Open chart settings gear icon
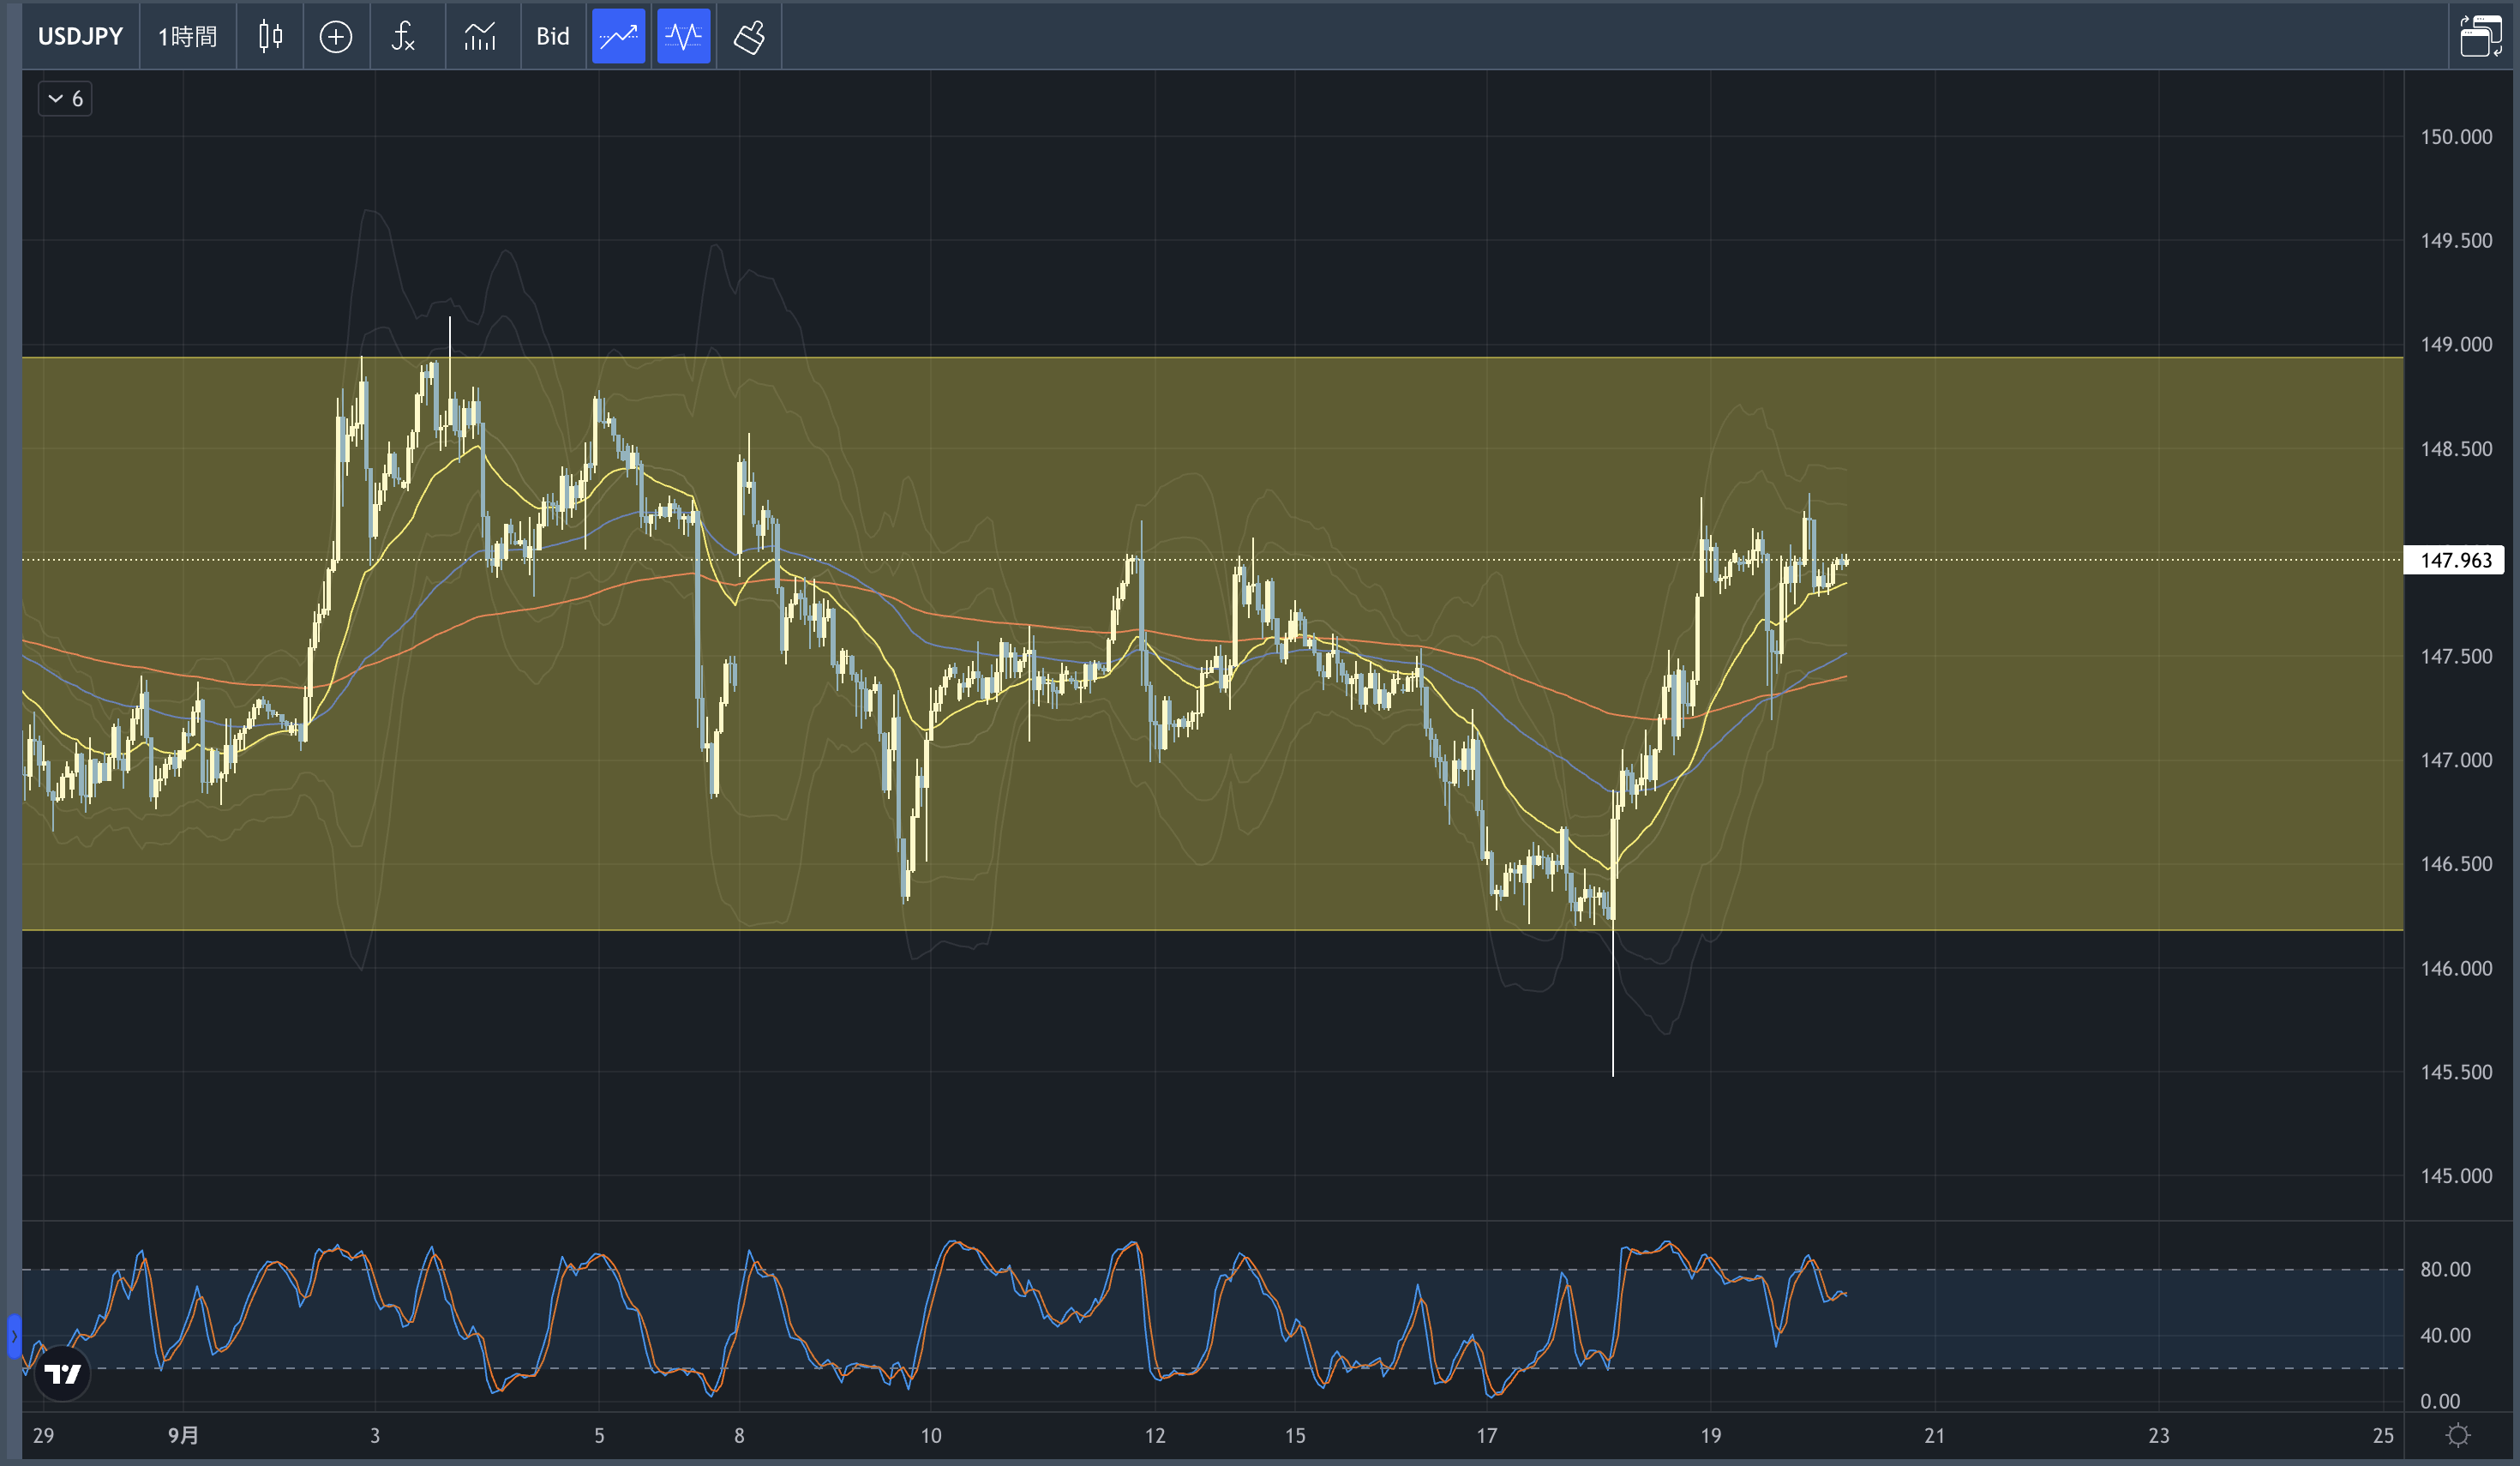The image size is (2520, 1466). tap(2457, 1435)
